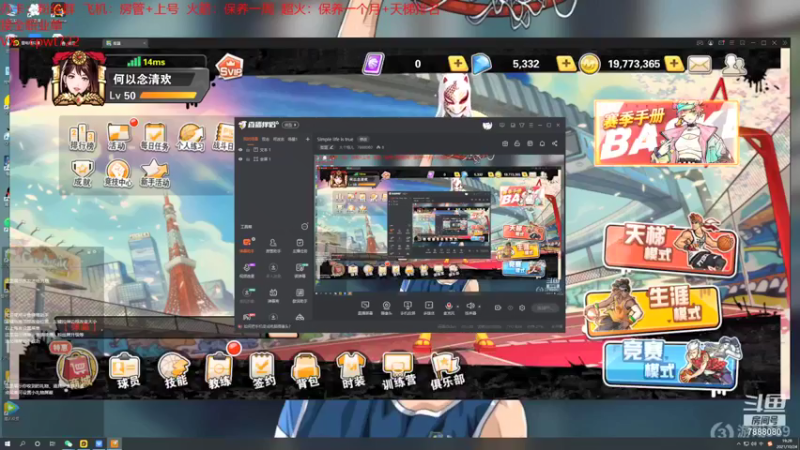Open the mail envelope icon

[x=699, y=64]
